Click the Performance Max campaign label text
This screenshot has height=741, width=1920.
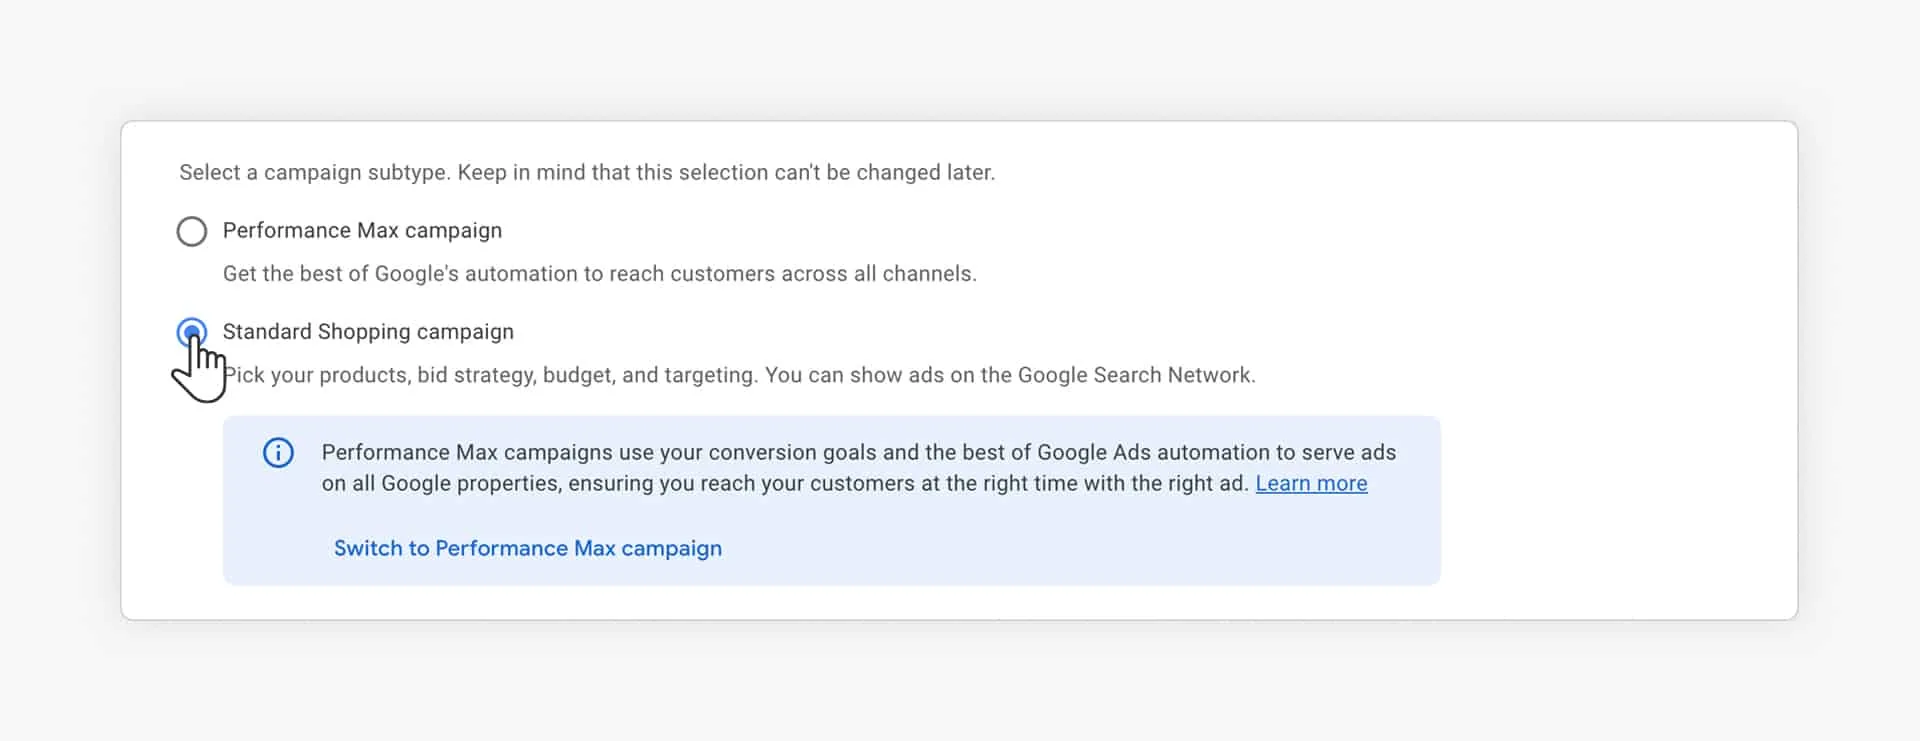(362, 231)
